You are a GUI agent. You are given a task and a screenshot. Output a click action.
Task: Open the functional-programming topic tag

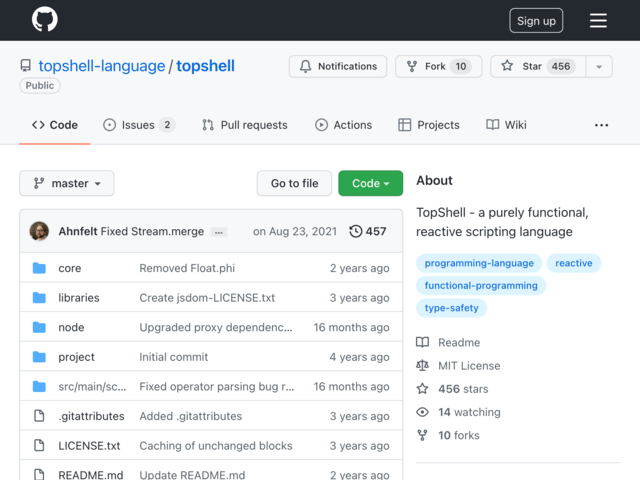click(481, 286)
